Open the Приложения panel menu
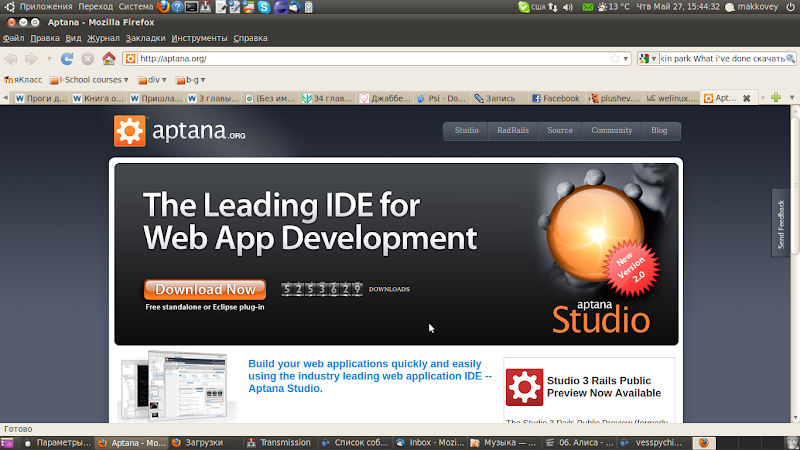This screenshot has width=800, height=450. click(x=46, y=7)
